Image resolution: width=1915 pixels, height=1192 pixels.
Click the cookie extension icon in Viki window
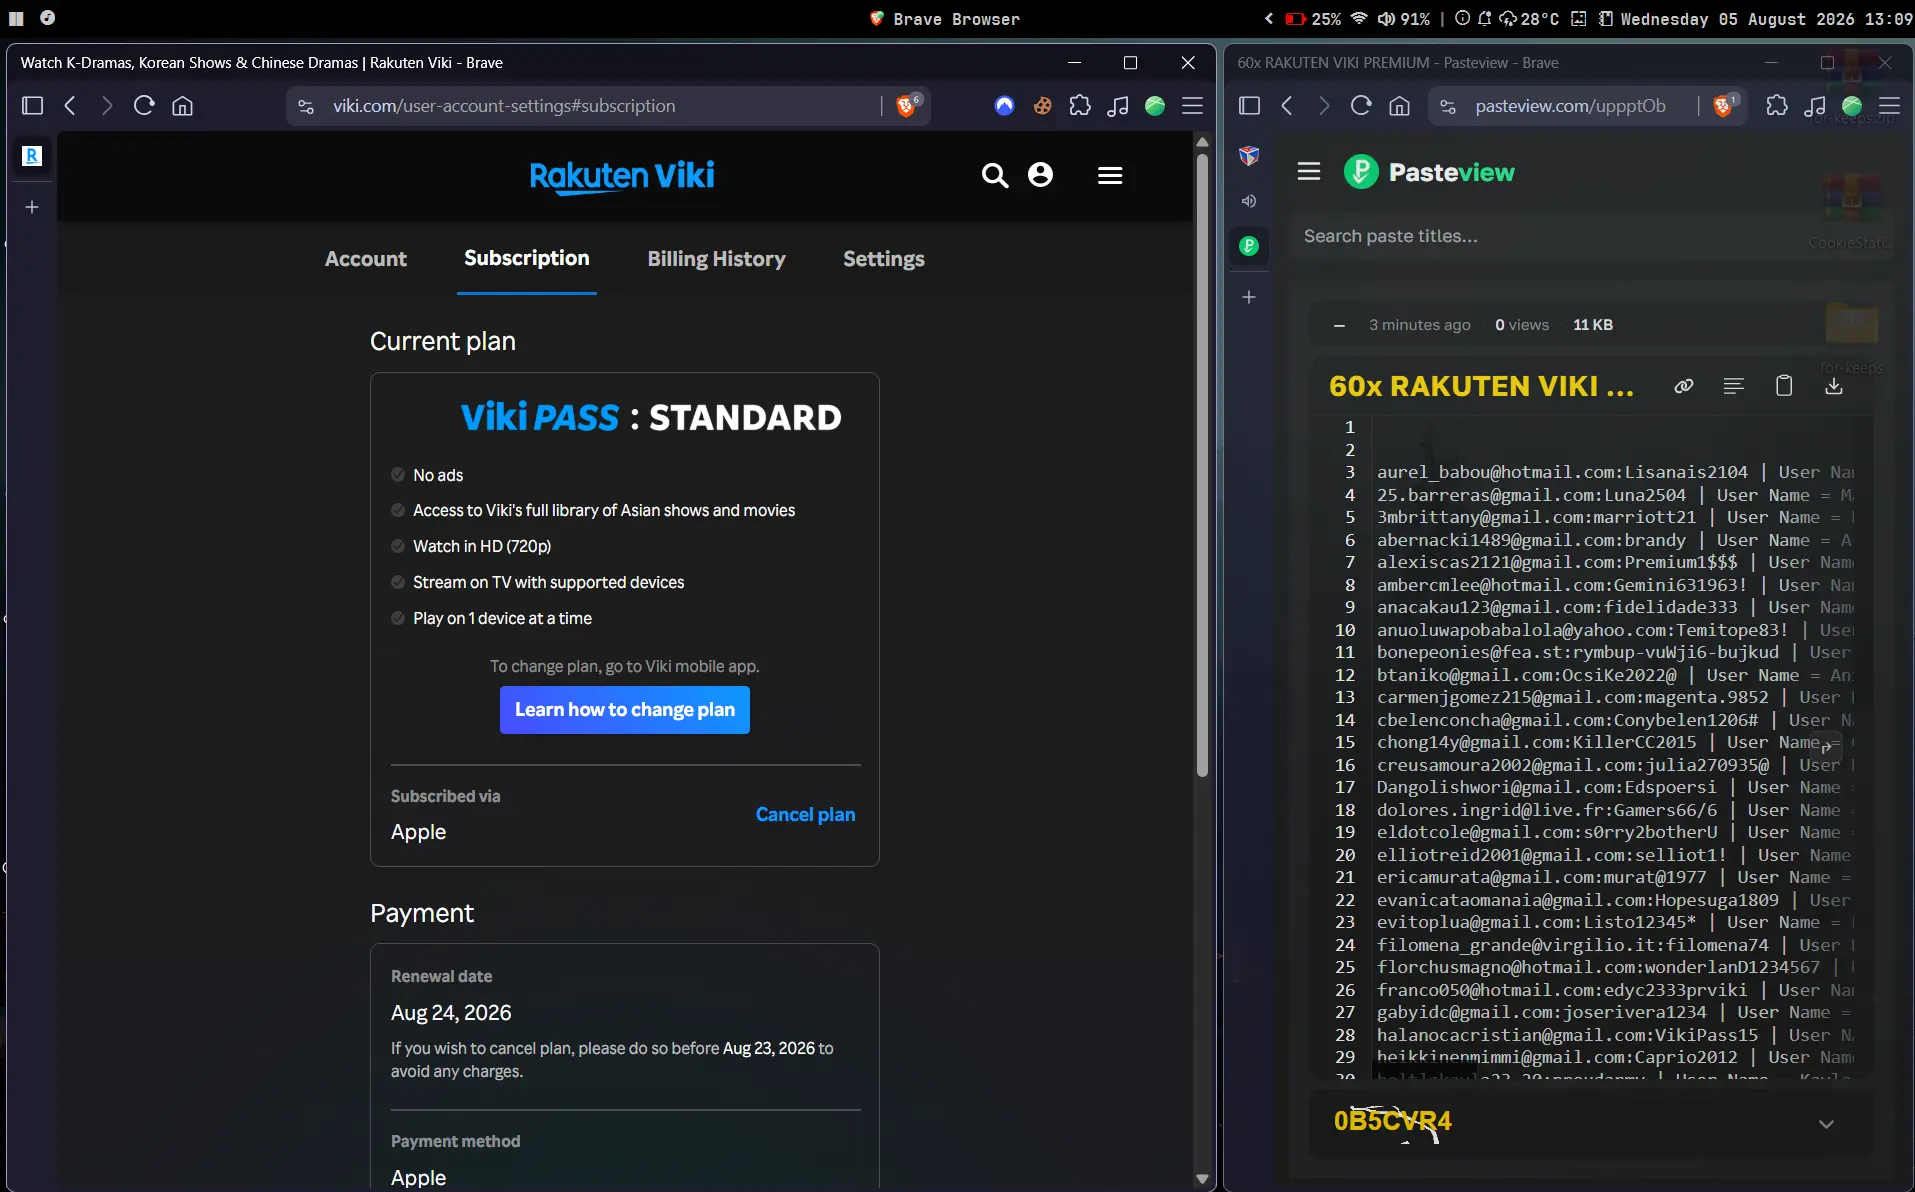1043,106
